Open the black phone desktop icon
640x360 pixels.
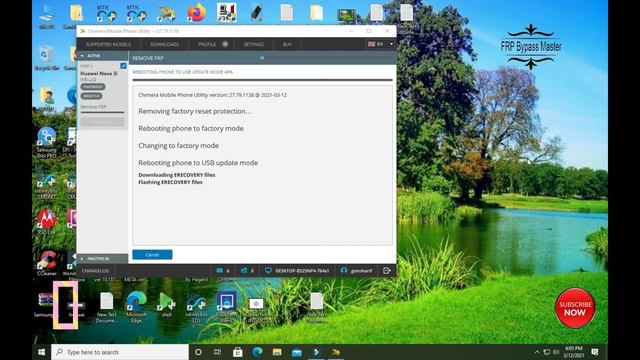click(x=256, y=13)
